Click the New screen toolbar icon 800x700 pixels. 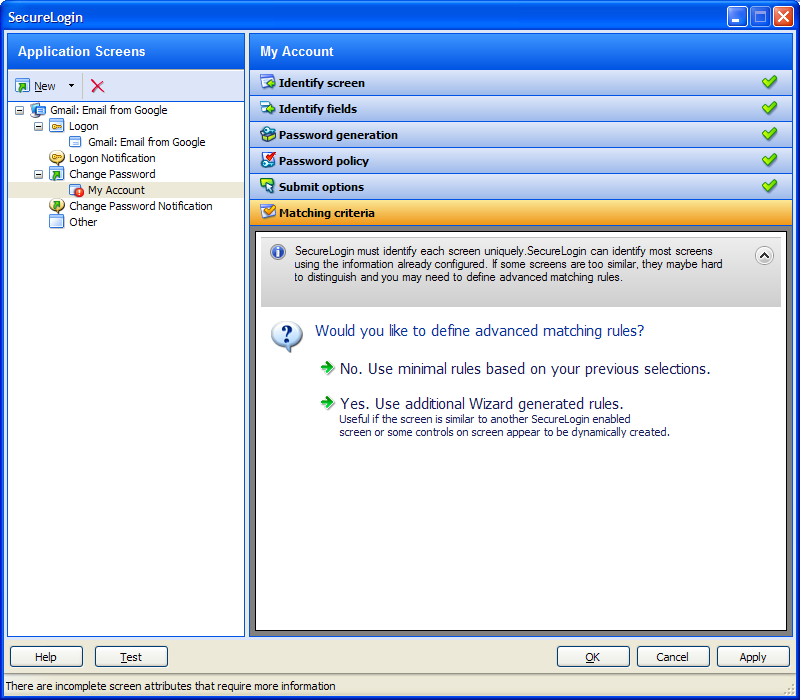23,86
